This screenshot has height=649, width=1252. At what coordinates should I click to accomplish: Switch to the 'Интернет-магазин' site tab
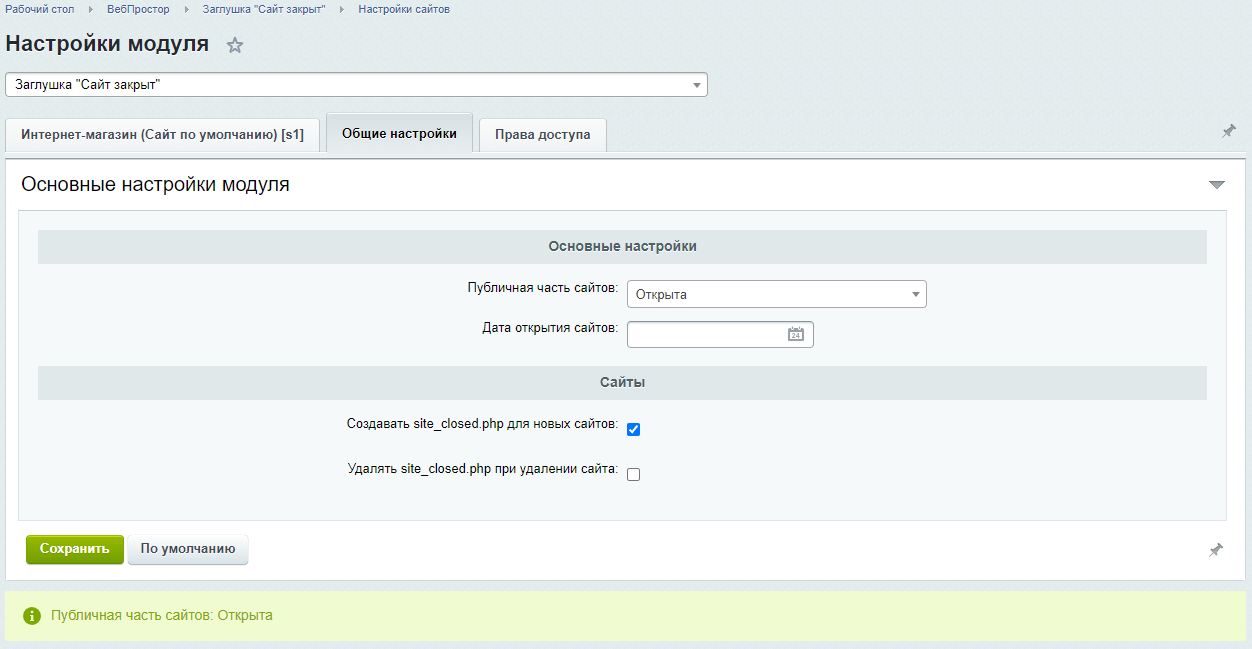(x=162, y=134)
